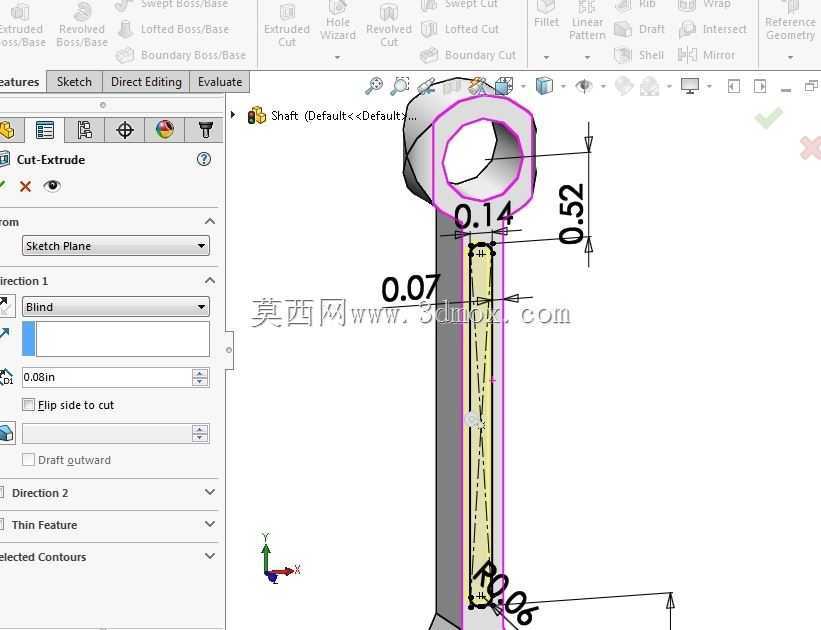This screenshot has height=630, width=821.
Task: Switch to Evaluate tab
Action: click(x=219, y=82)
